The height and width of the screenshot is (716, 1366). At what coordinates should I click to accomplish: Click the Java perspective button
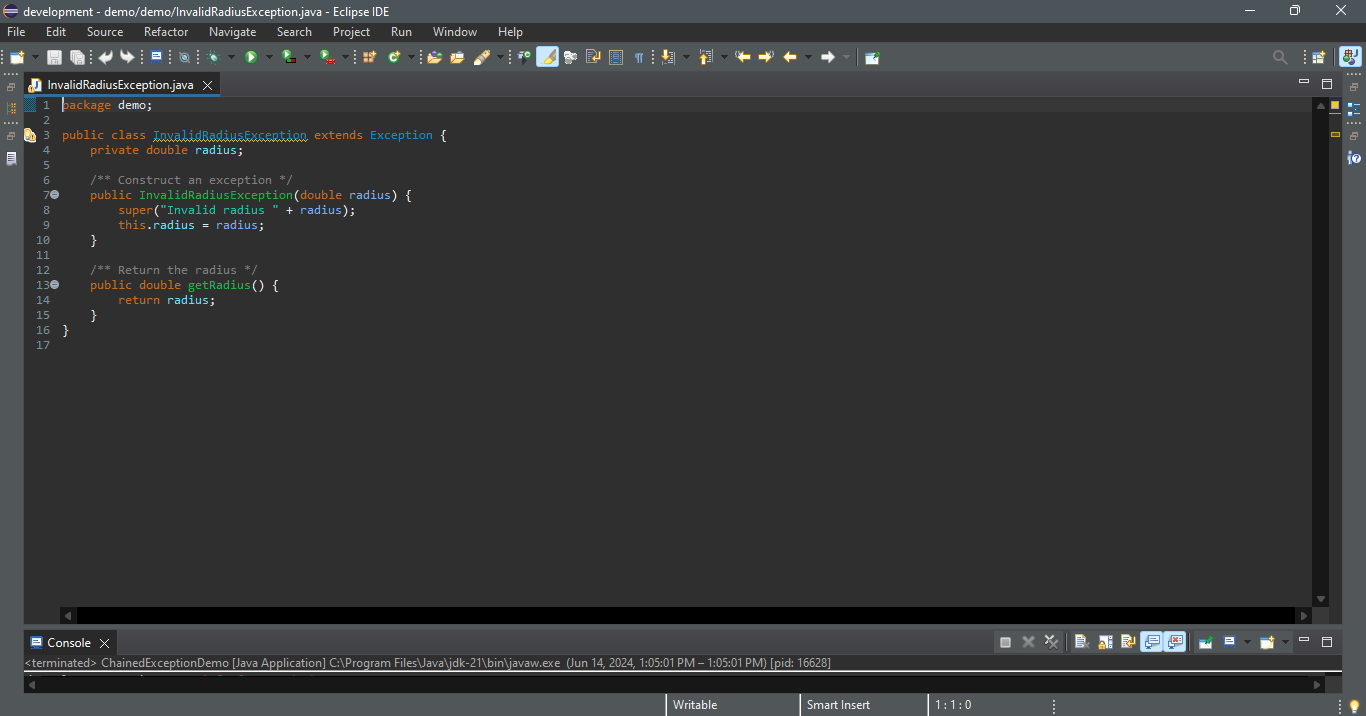pyautogui.click(x=1350, y=58)
